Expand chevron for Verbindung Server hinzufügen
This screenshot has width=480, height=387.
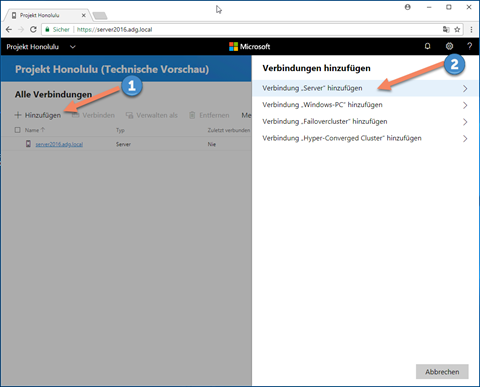pos(465,88)
